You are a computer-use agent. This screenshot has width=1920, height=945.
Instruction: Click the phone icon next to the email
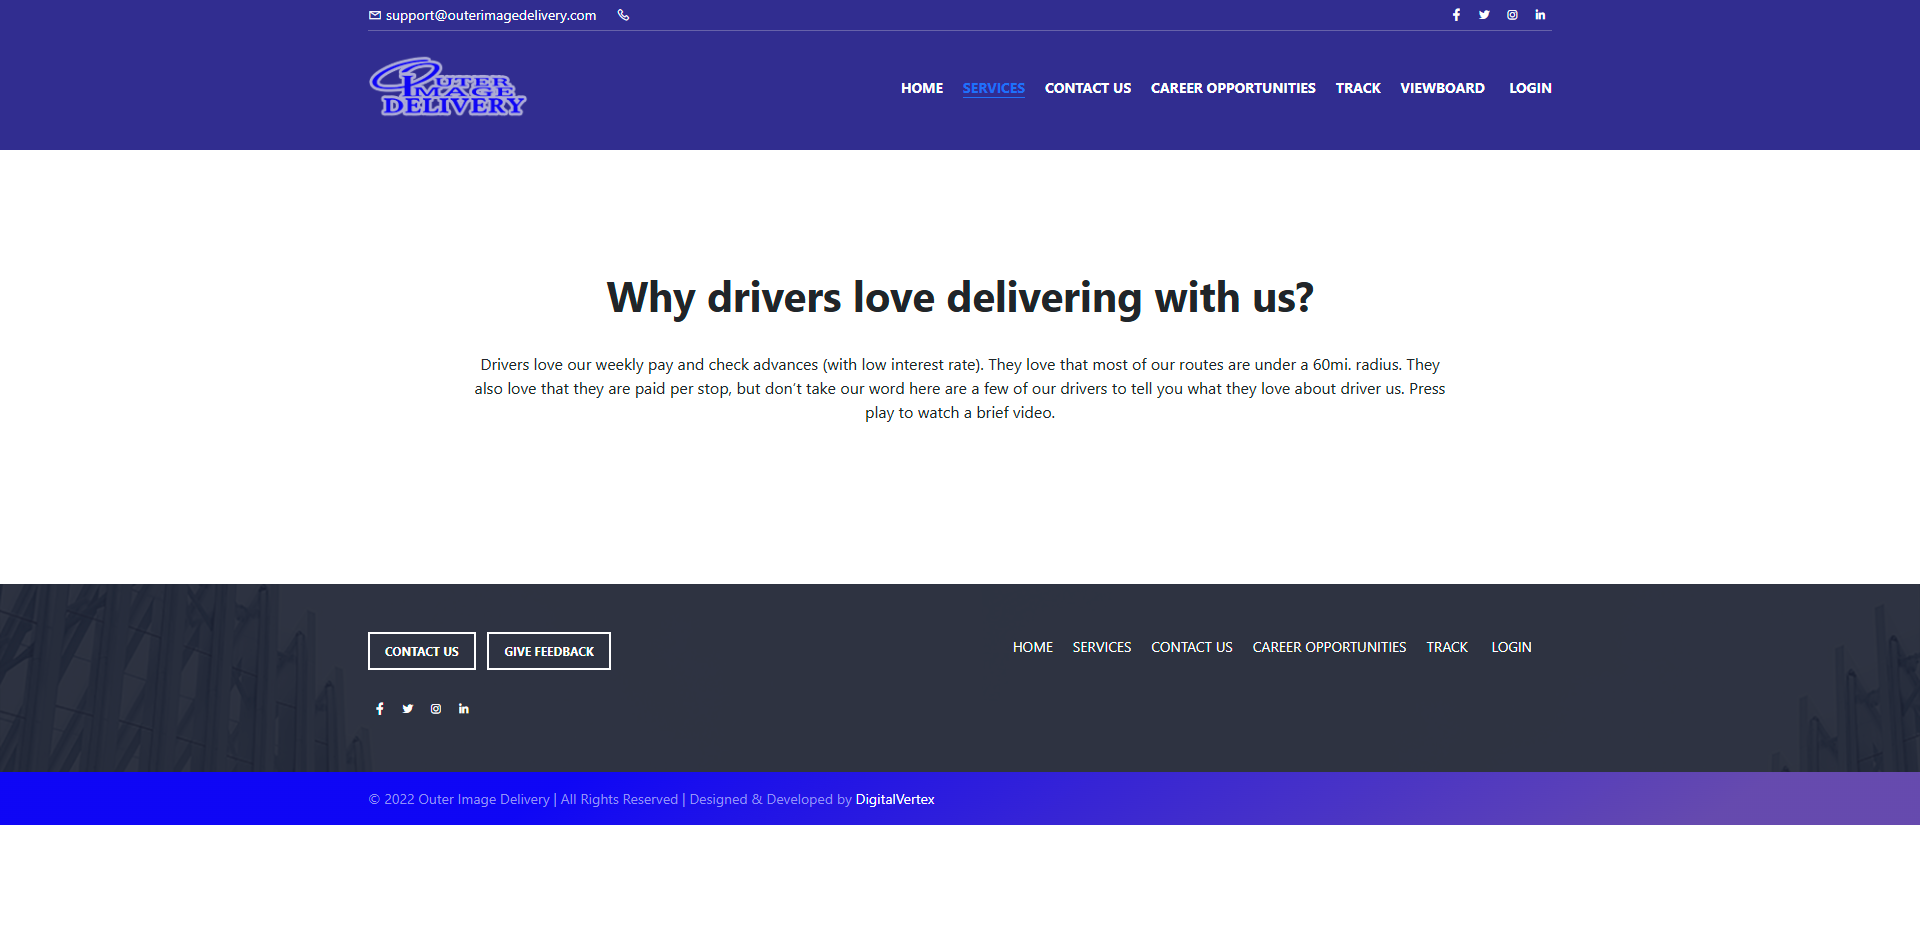click(x=623, y=15)
